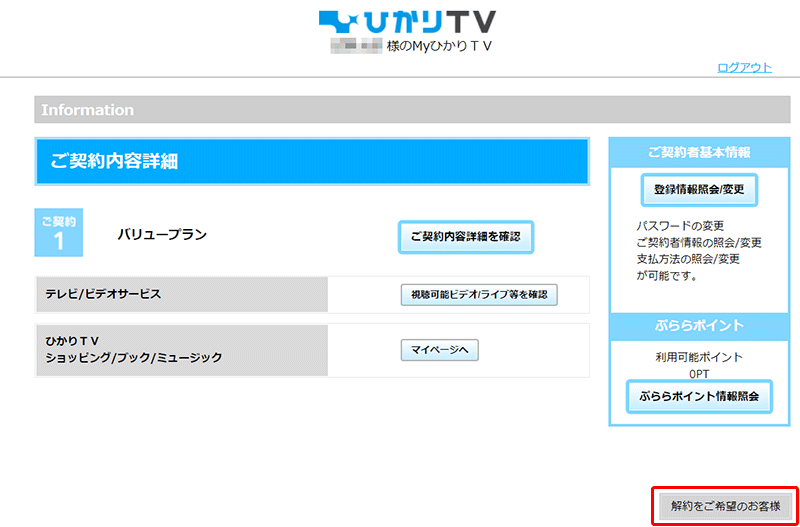Click the ぷららポイント panel heading
The width and height of the screenshot is (800, 527).
tap(699, 326)
